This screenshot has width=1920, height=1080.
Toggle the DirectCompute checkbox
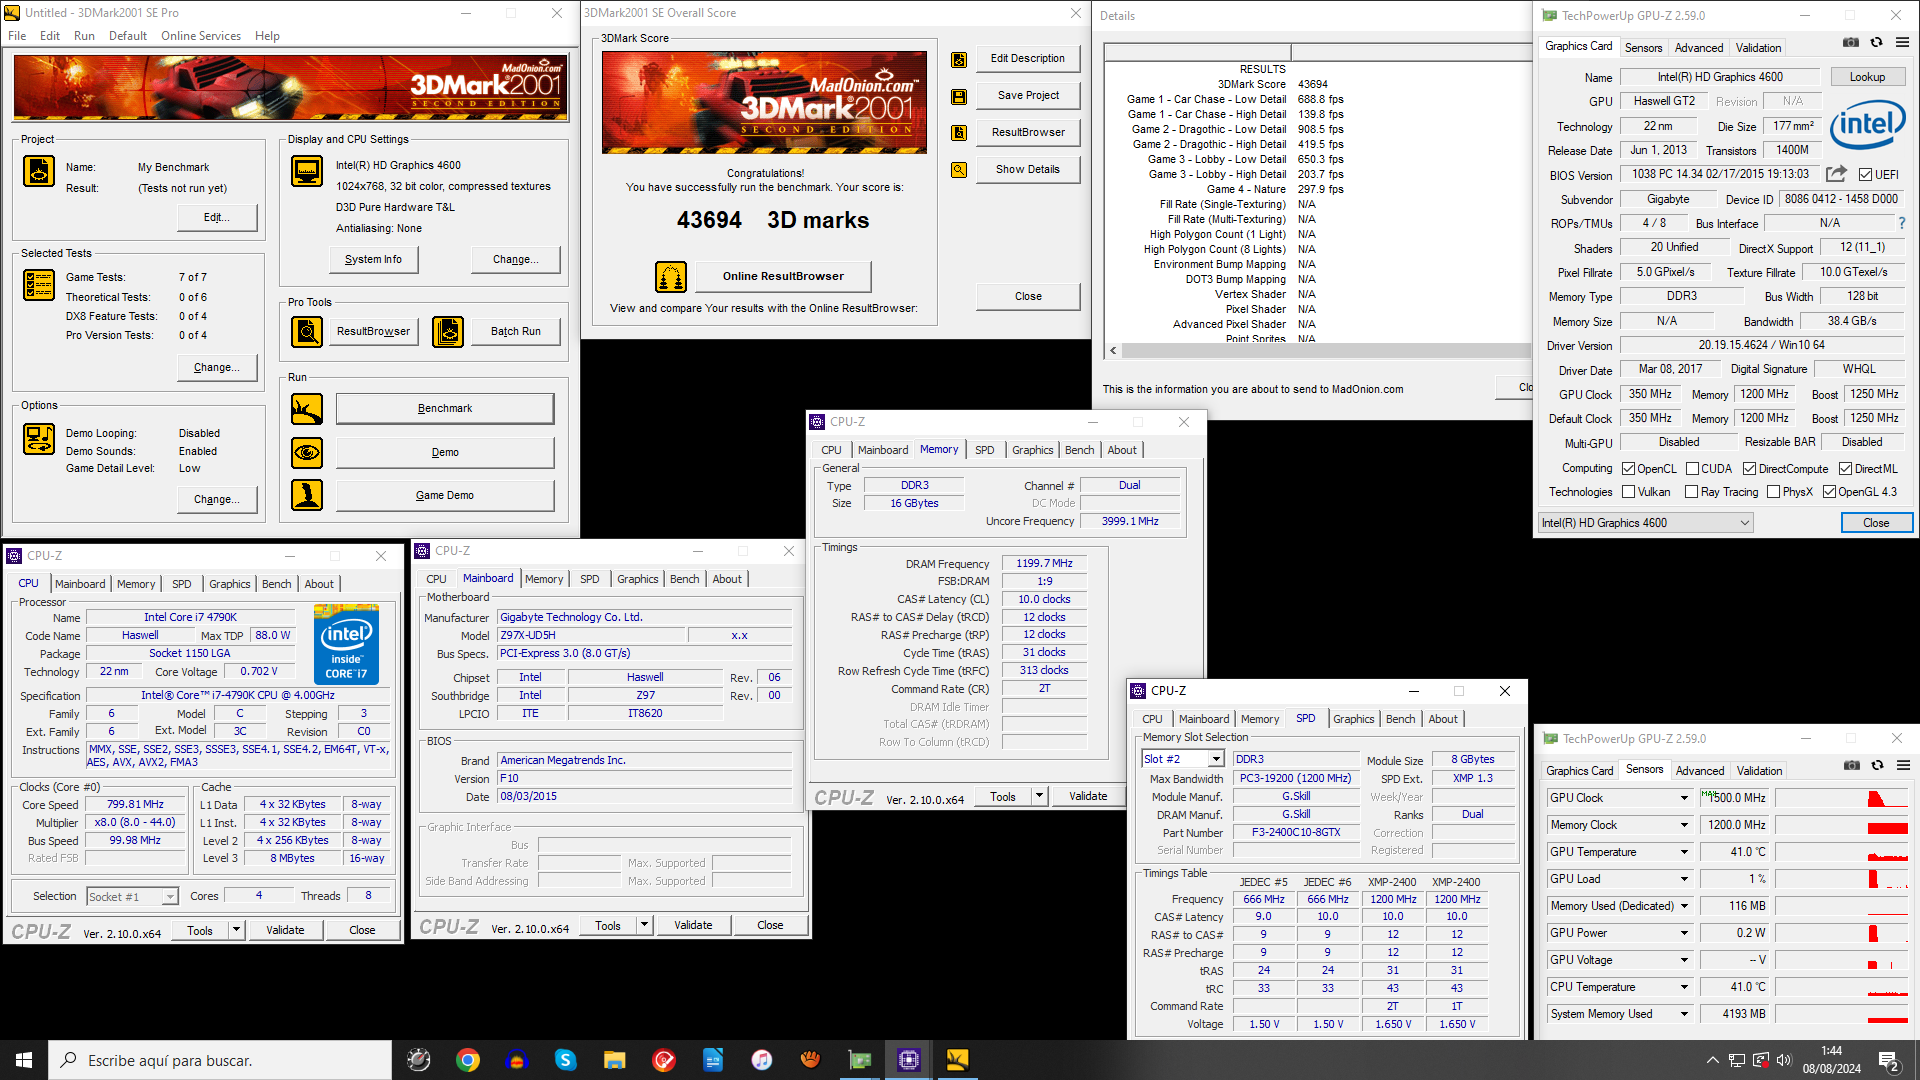1750,469
